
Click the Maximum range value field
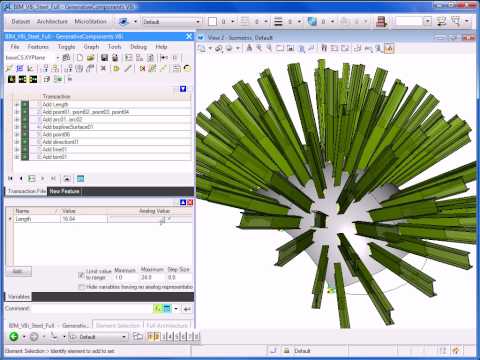point(152,277)
